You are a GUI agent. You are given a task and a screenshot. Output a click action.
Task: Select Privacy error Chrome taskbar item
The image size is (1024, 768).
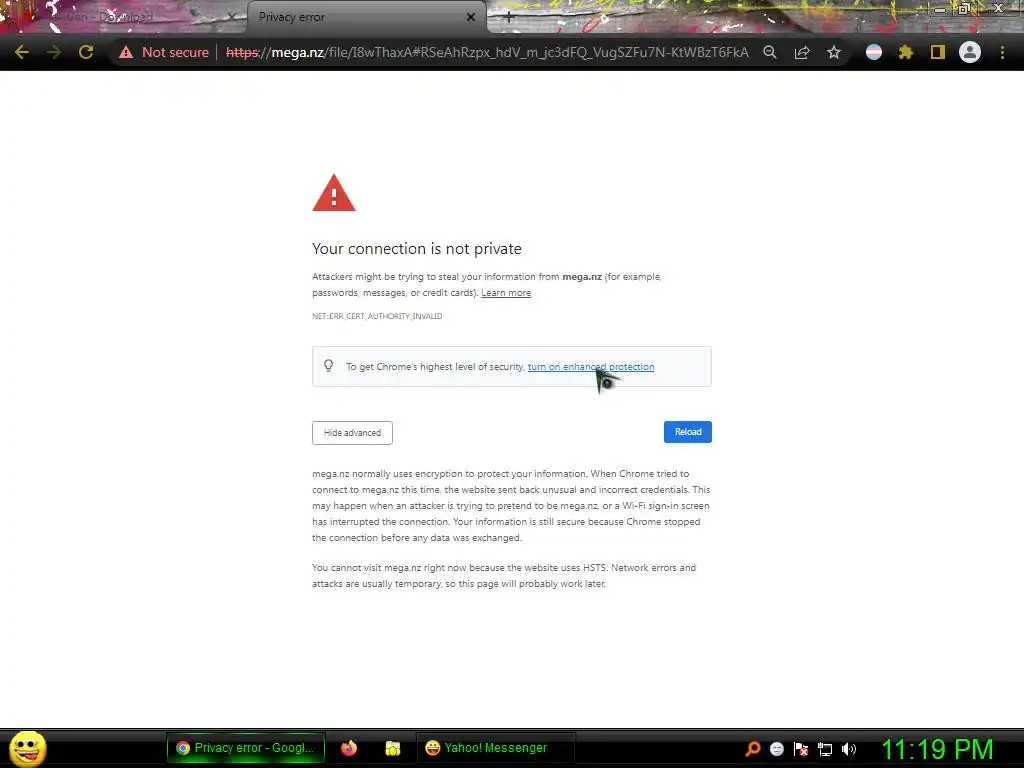tap(246, 748)
